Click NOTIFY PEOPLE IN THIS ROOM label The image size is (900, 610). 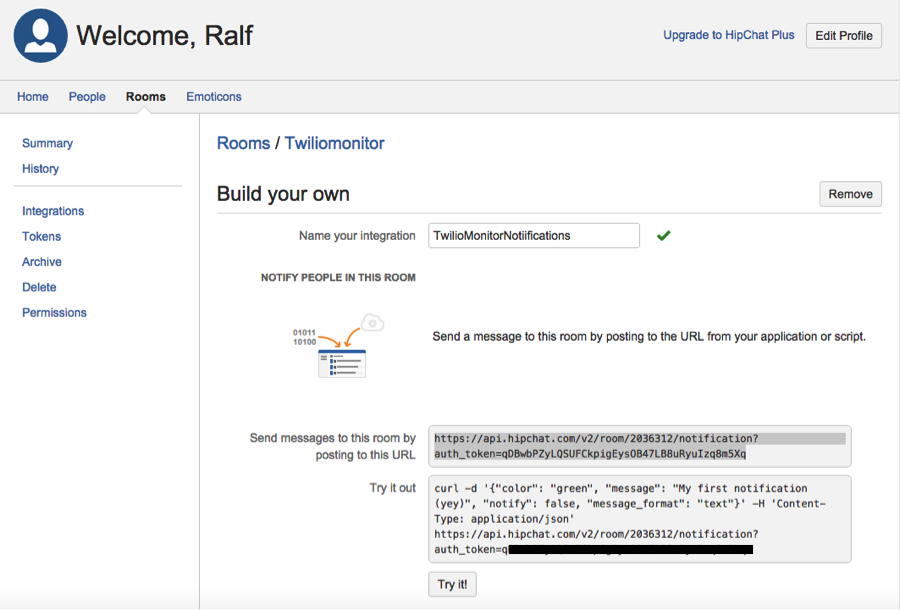[338, 277]
